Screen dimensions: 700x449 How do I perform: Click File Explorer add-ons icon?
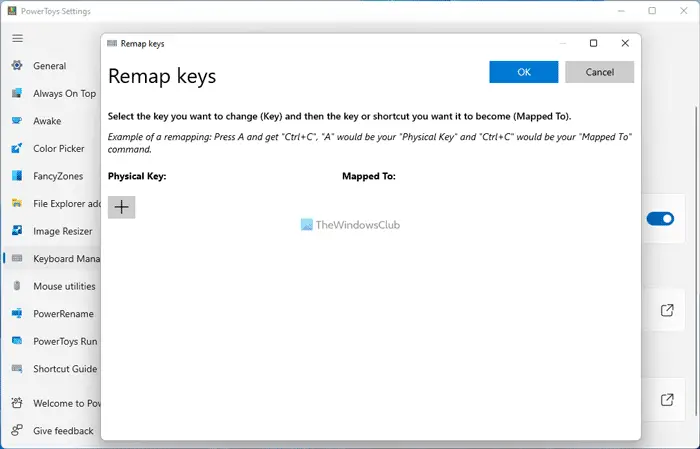coord(17,203)
